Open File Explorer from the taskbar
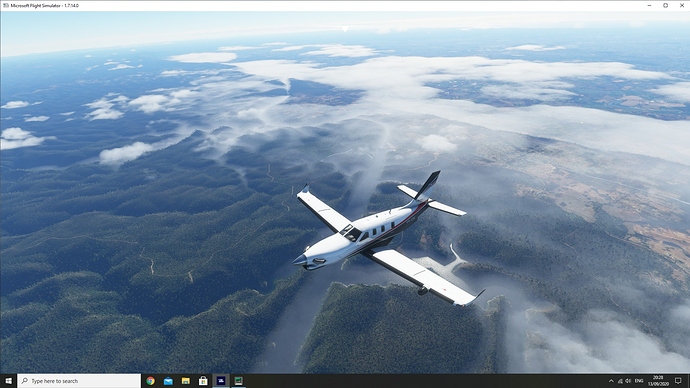 click(186, 381)
